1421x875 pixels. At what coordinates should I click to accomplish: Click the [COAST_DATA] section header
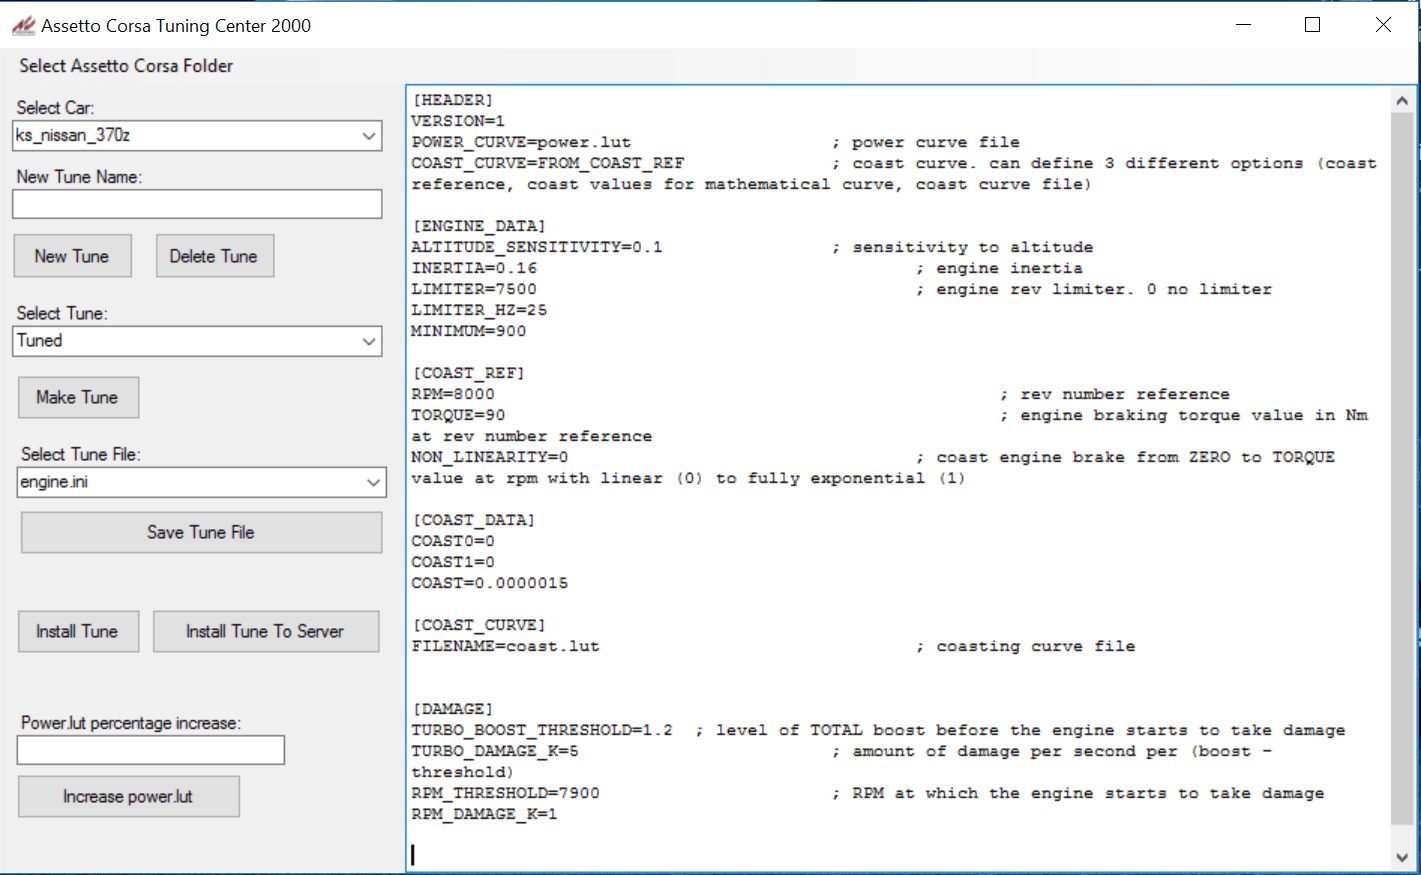tap(473, 520)
